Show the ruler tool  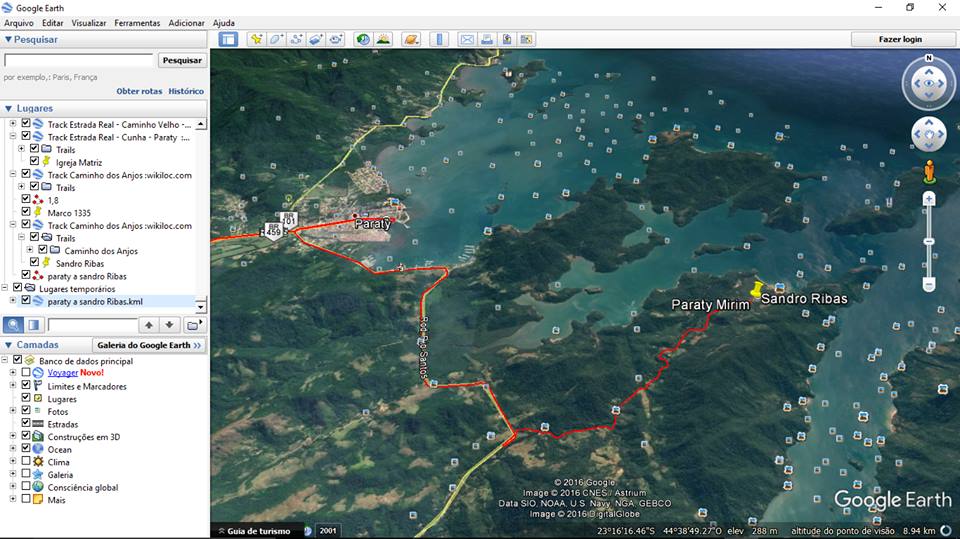click(x=439, y=39)
